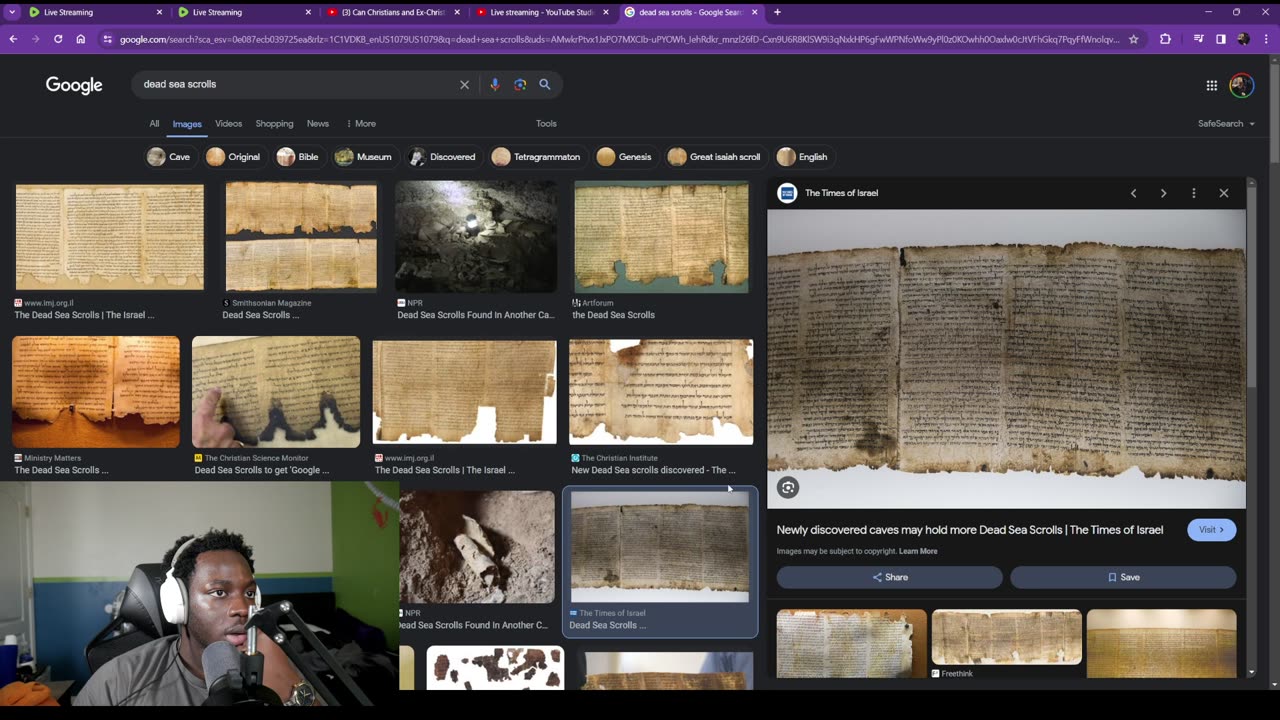This screenshot has width=1280, height=720.
Task: Open the Learn More copyright link
Action: (918, 551)
